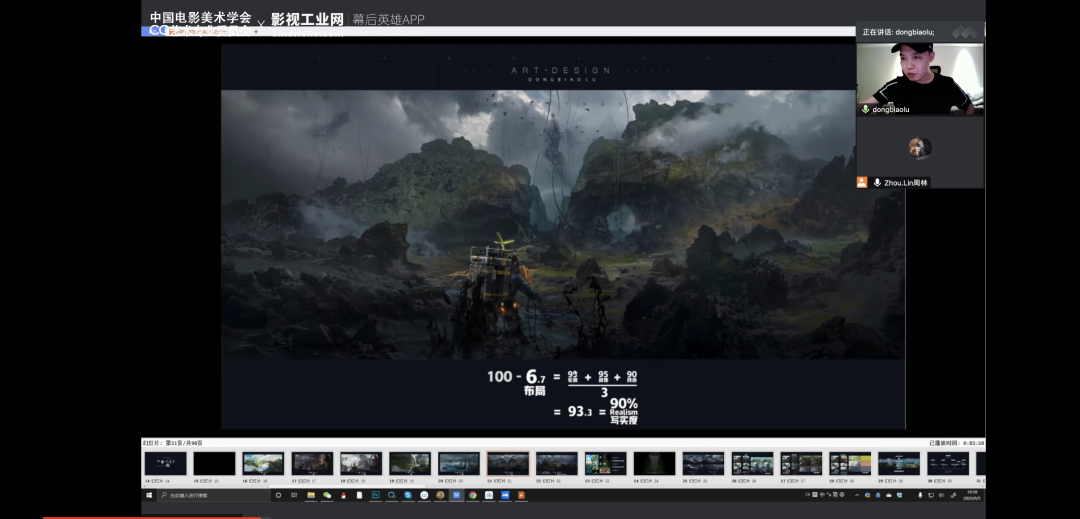Viewport: 1080px width, 519px height.
Task: Click the orange video player taskbar icon
Action: pyautogui.click(x=521, y=495)
